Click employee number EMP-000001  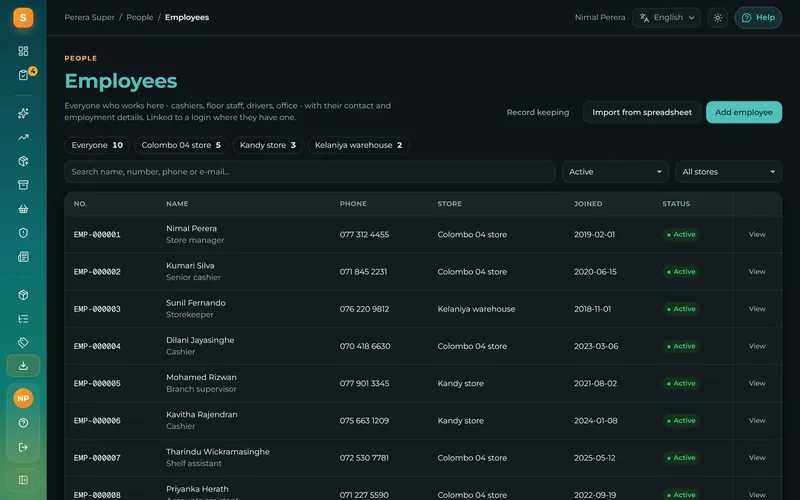click(97, 235)
